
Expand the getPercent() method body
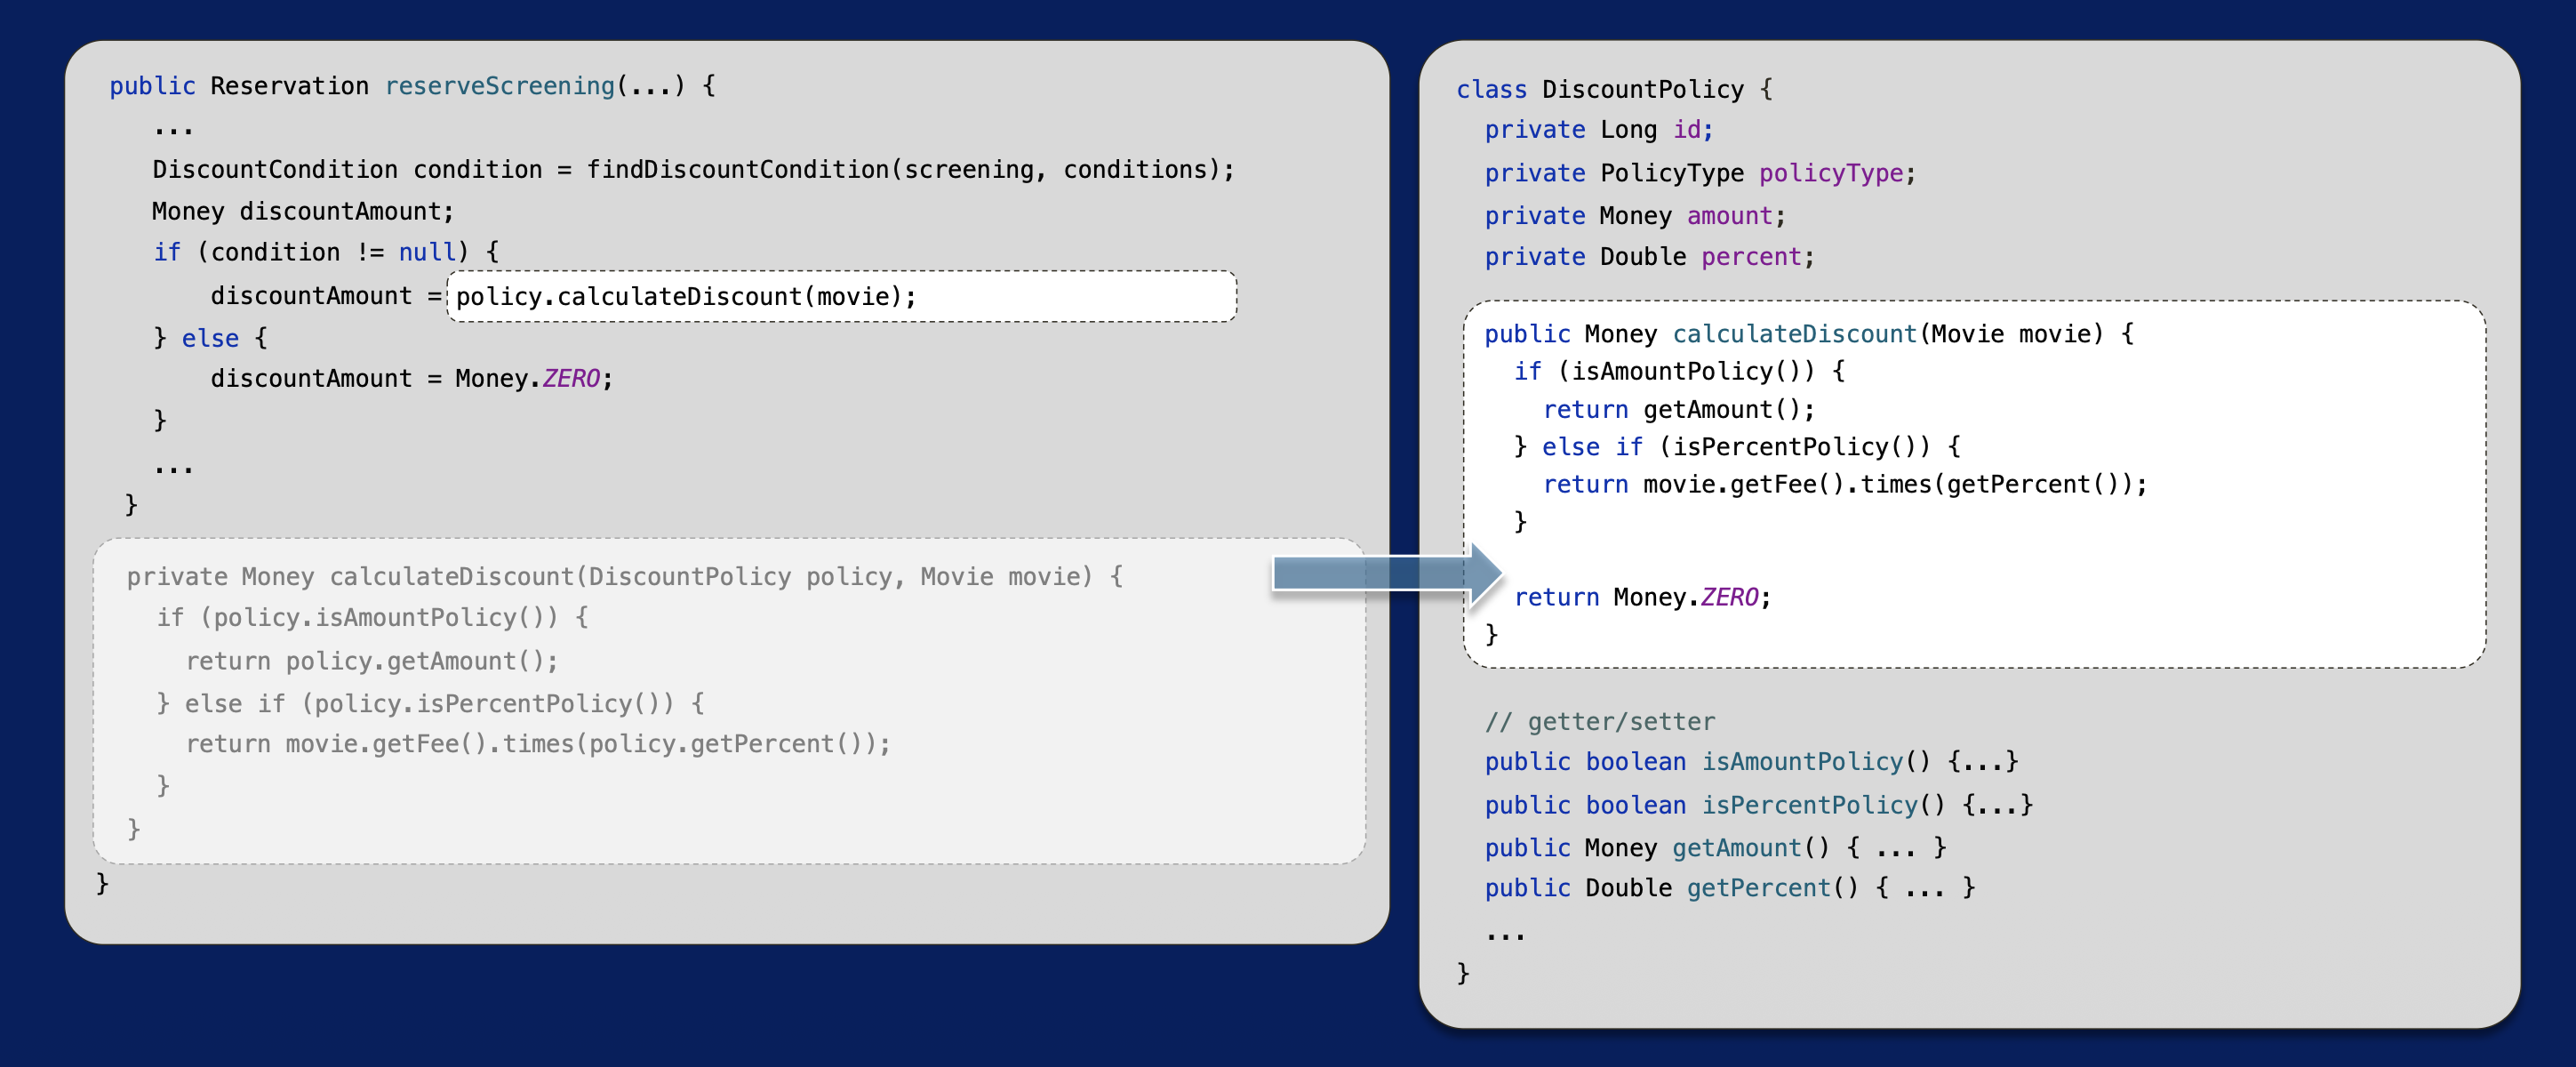(1924, 888)
